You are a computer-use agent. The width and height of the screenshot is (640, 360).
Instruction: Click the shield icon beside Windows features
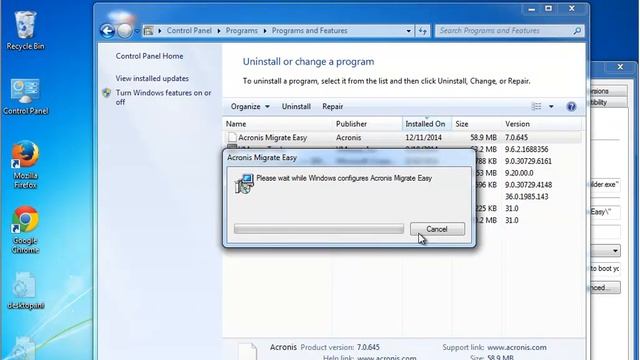pyautogui.click(x=107, y=93)
